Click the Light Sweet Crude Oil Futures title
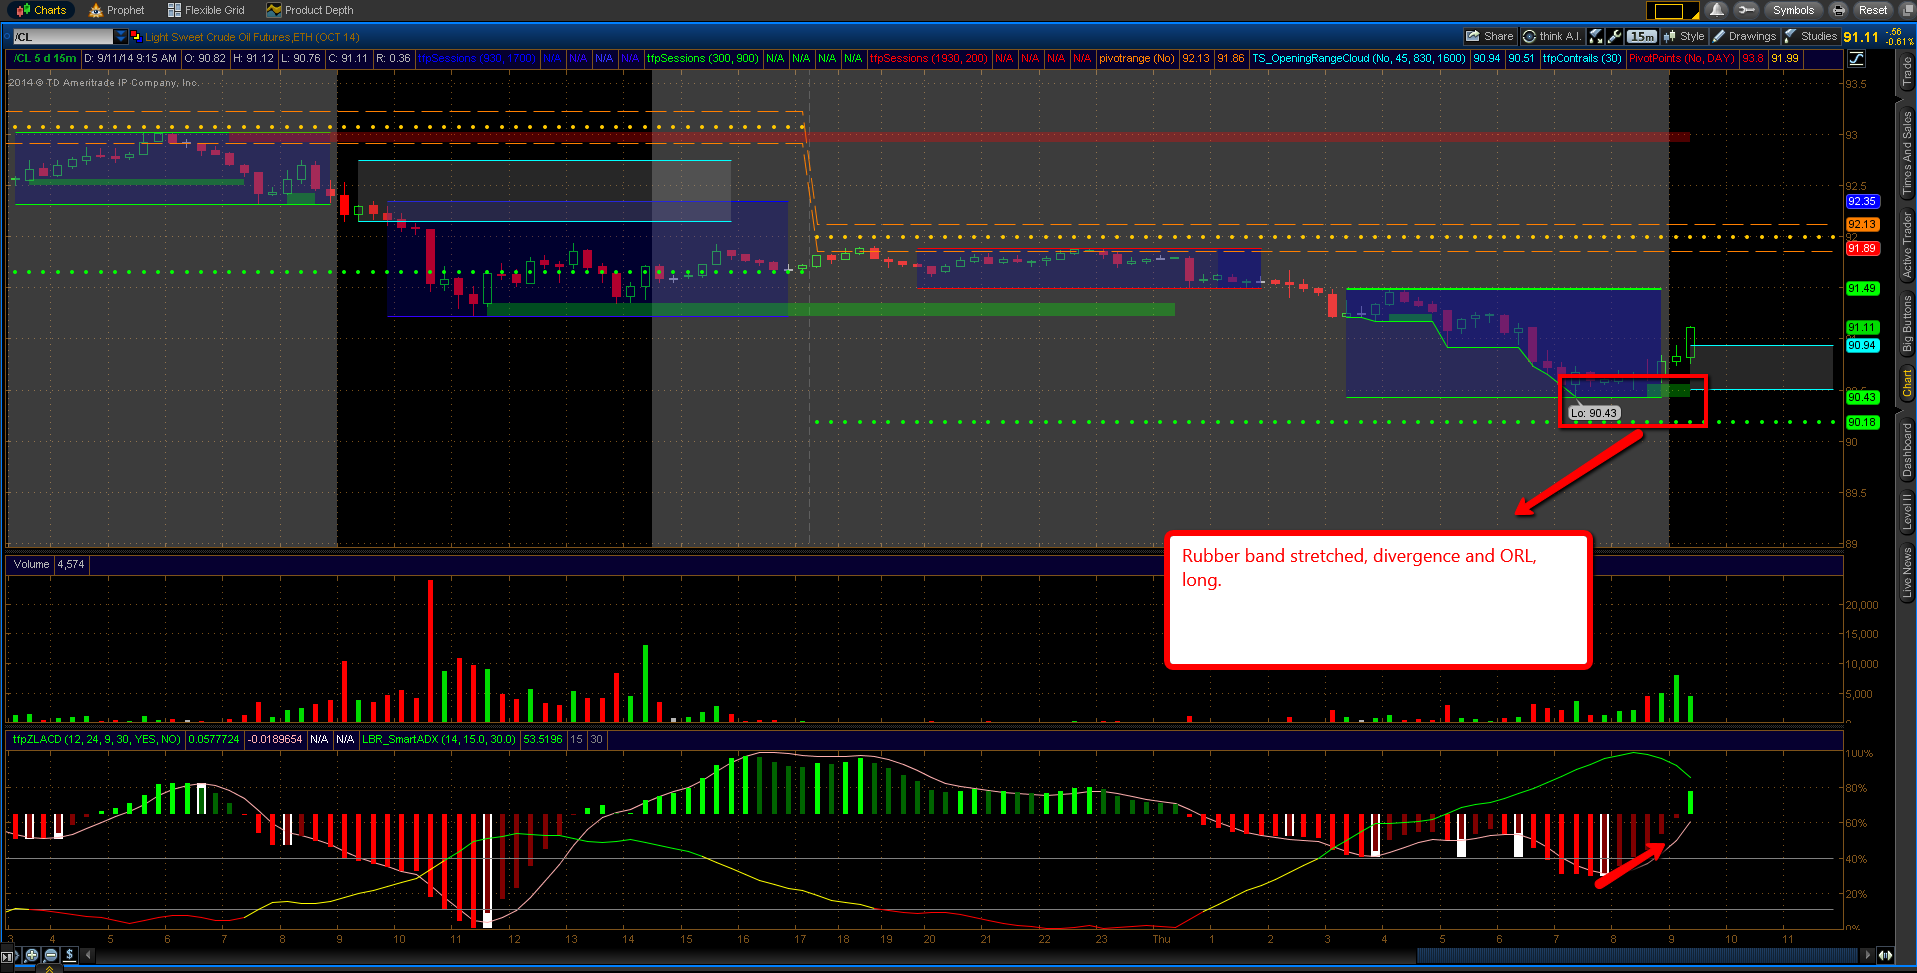 tap(252, 37)
